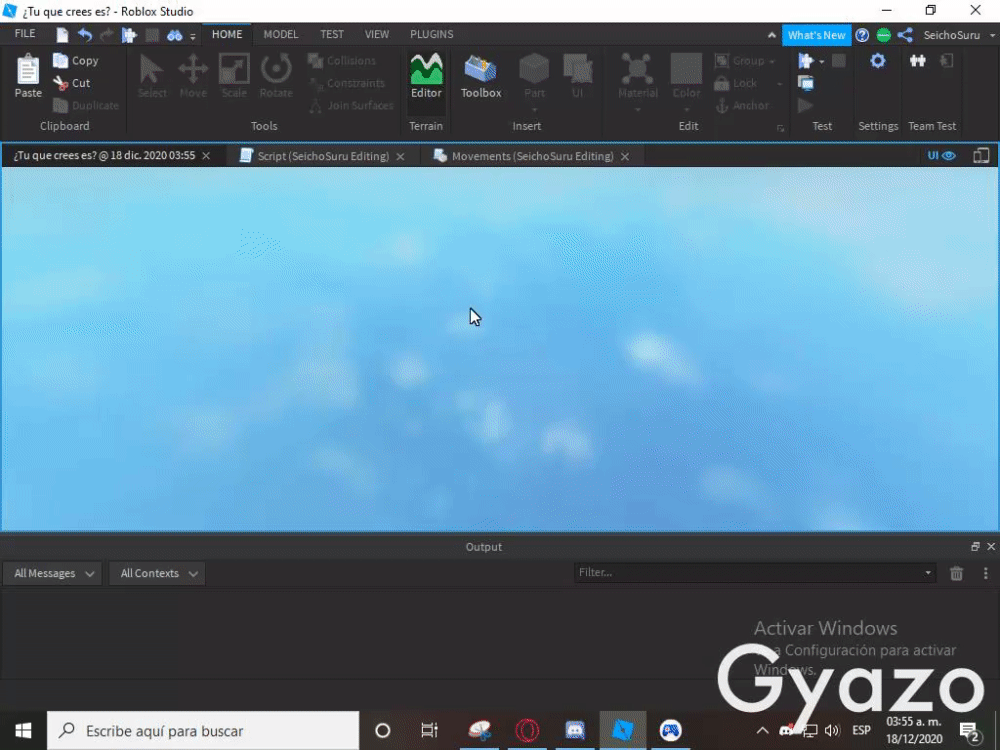Toggle Constraints in the Tools section
Viewport: 1000px width, 750px height.
pyautogui.click(x=347, y=83)
